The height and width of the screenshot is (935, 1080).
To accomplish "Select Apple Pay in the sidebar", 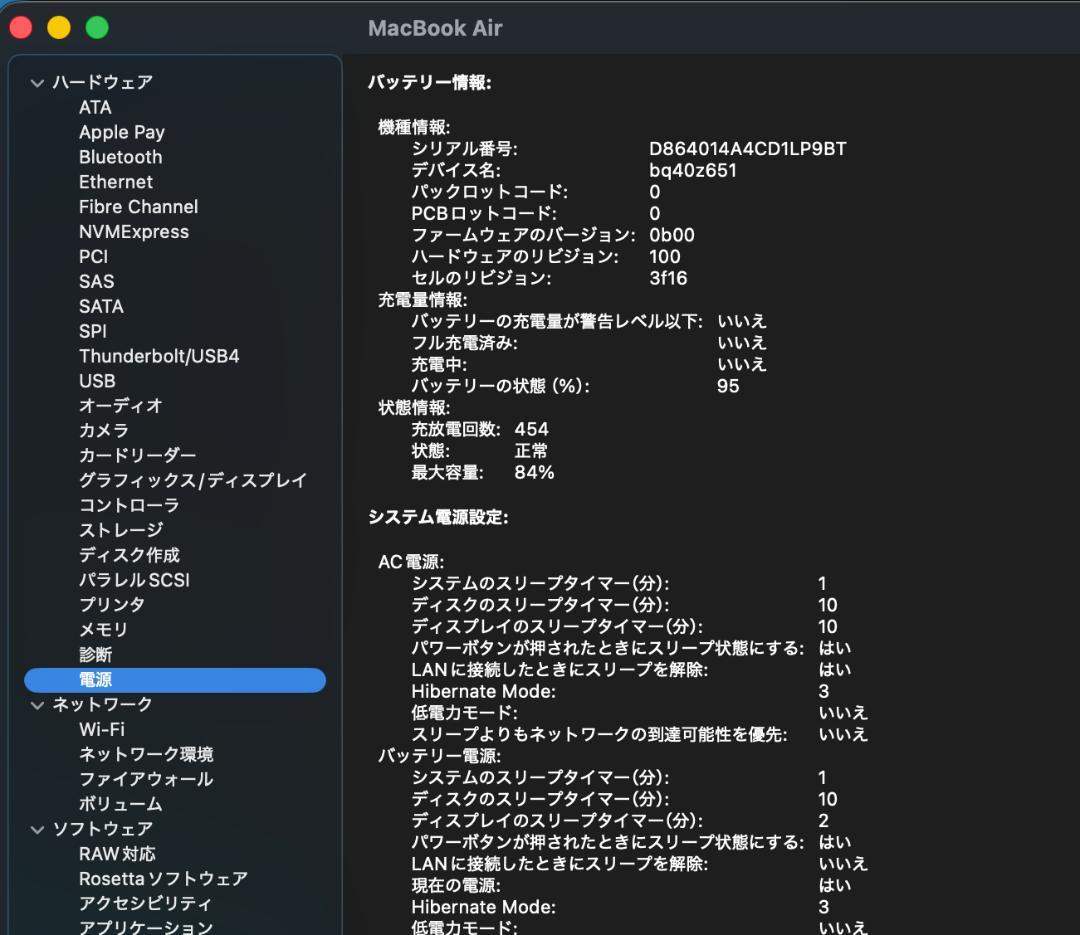I will point(122,132).
